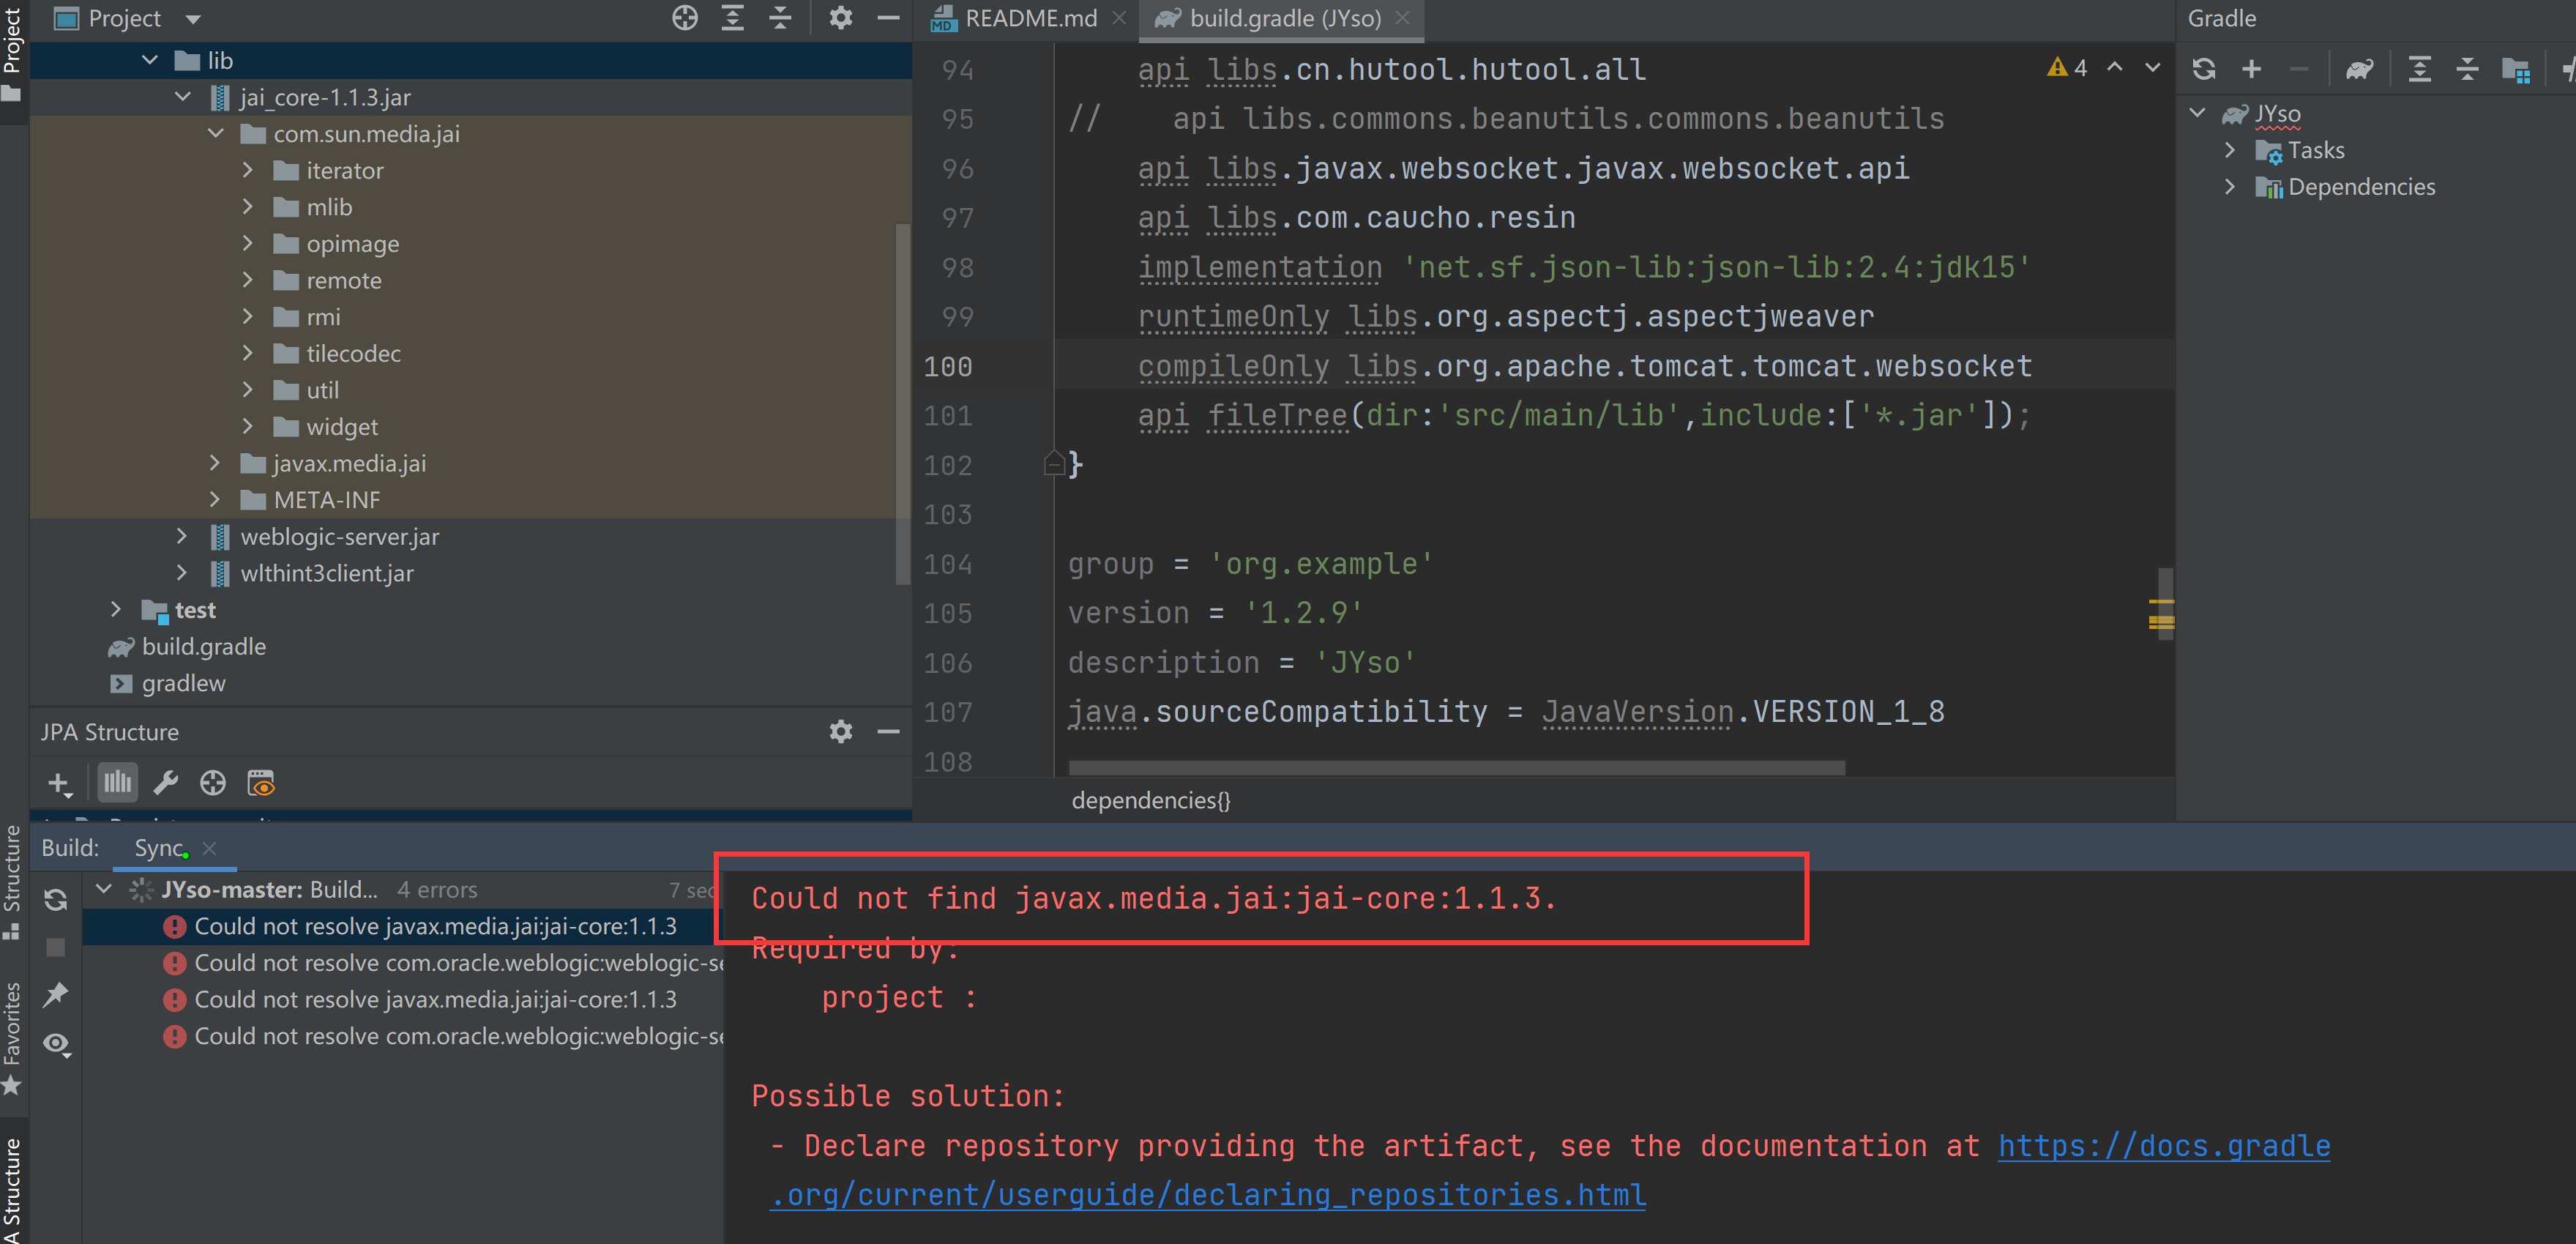Viewport: 2576px width, 1244px height.
Task: Open Project panel settings gear
Action: pos(841,18)
